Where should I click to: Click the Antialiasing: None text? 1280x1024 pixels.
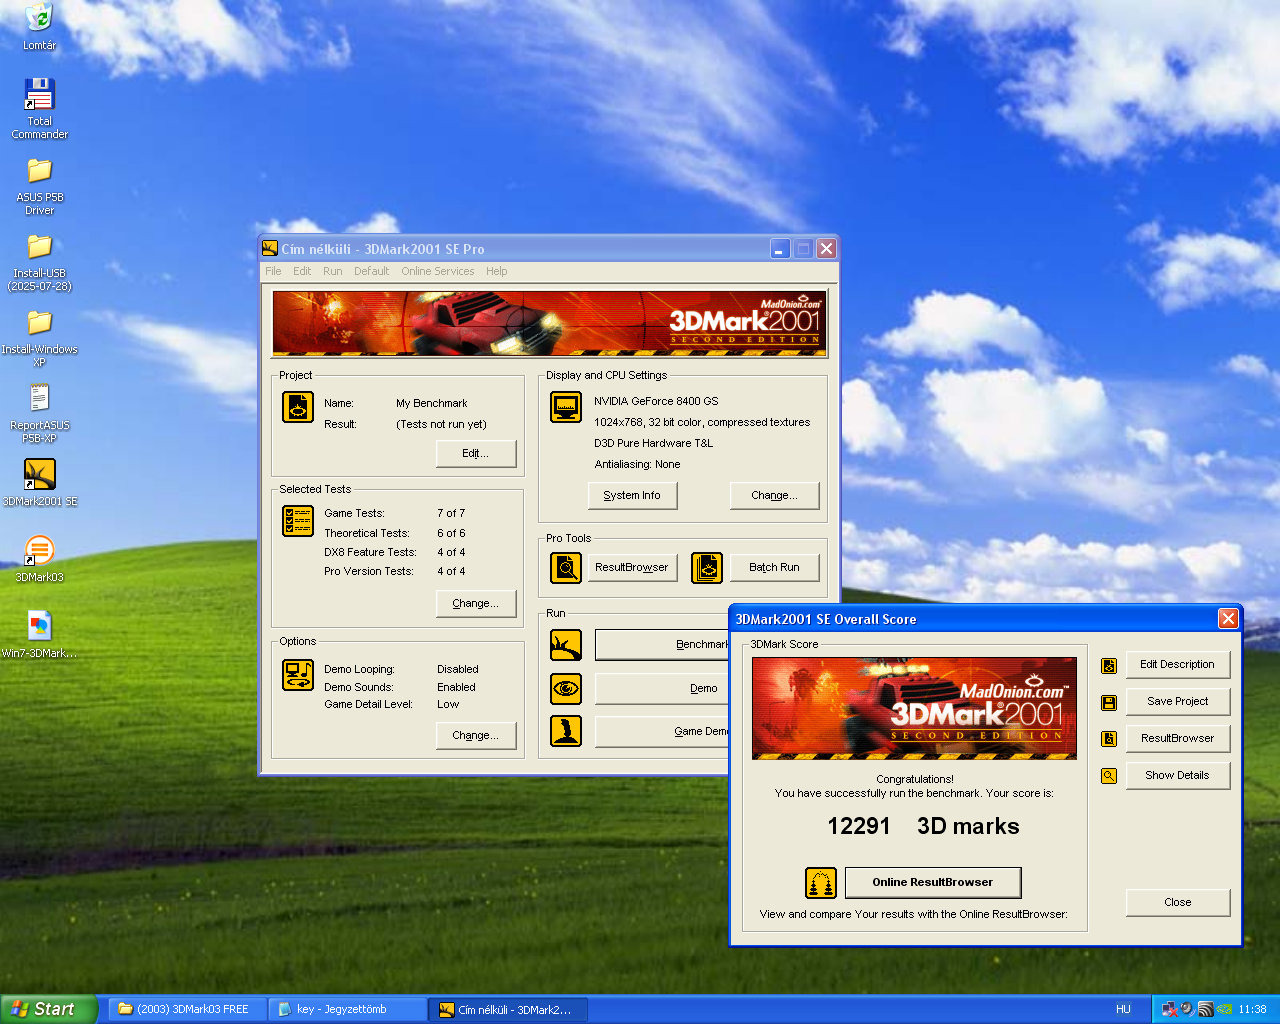click(637, 464)
